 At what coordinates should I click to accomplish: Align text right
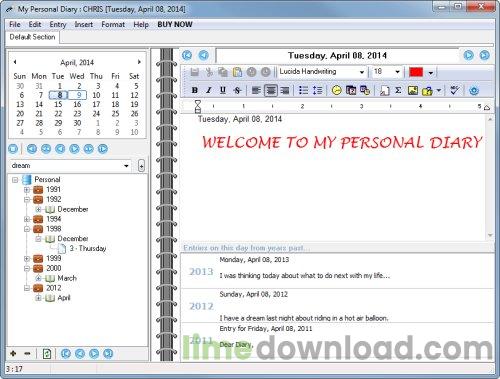(x=285, y=90)
